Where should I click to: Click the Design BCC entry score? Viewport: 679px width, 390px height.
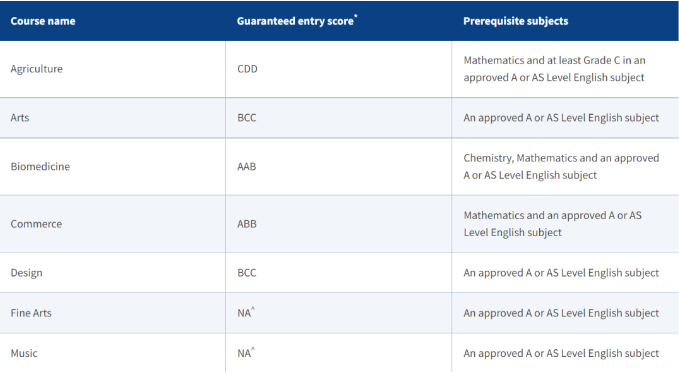tap(247, 273)
